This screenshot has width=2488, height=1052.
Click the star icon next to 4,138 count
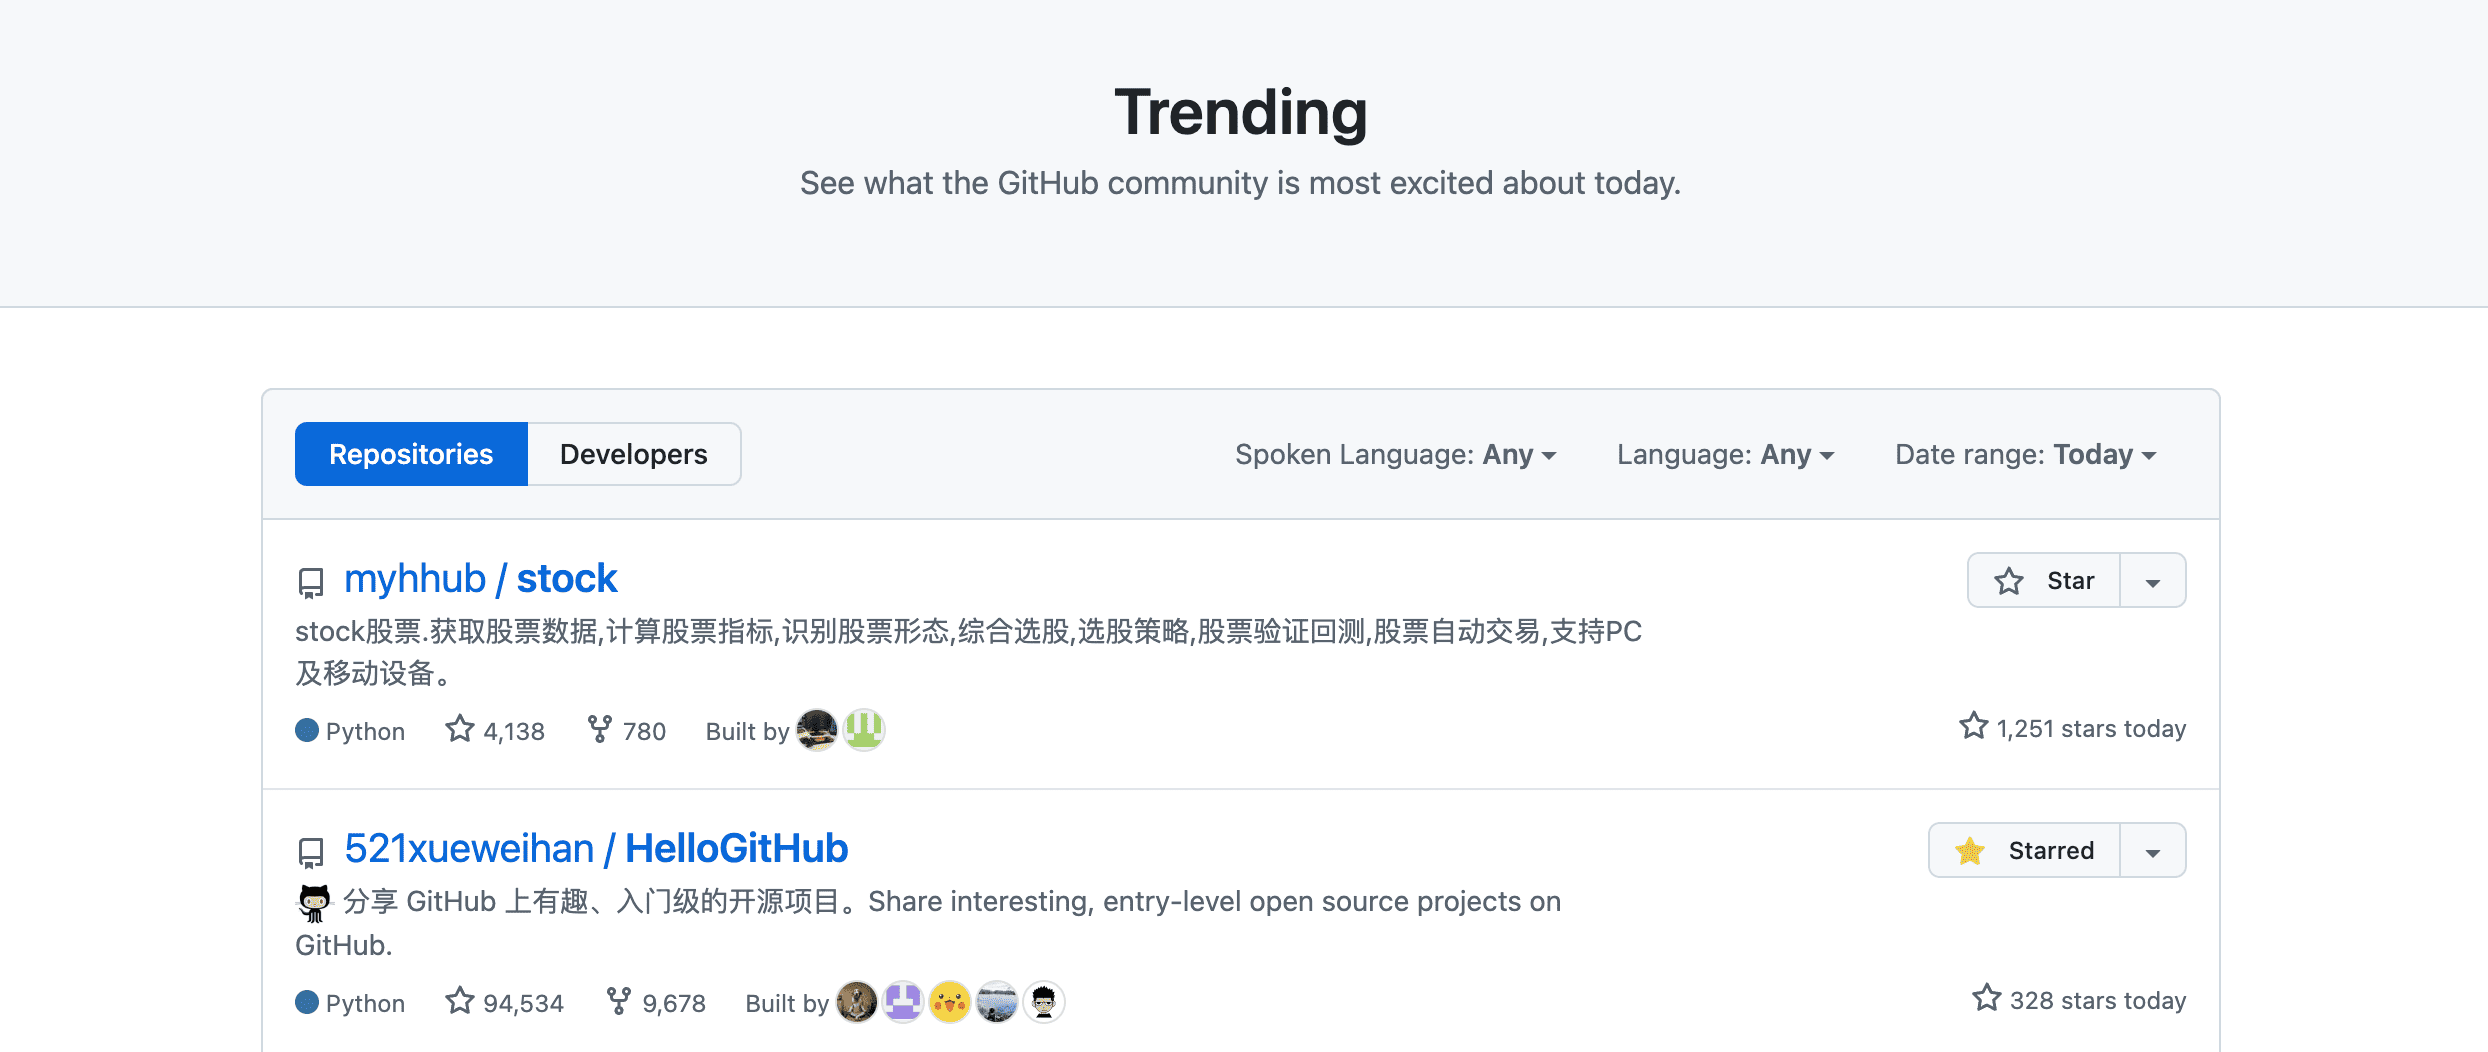[460, 729]
